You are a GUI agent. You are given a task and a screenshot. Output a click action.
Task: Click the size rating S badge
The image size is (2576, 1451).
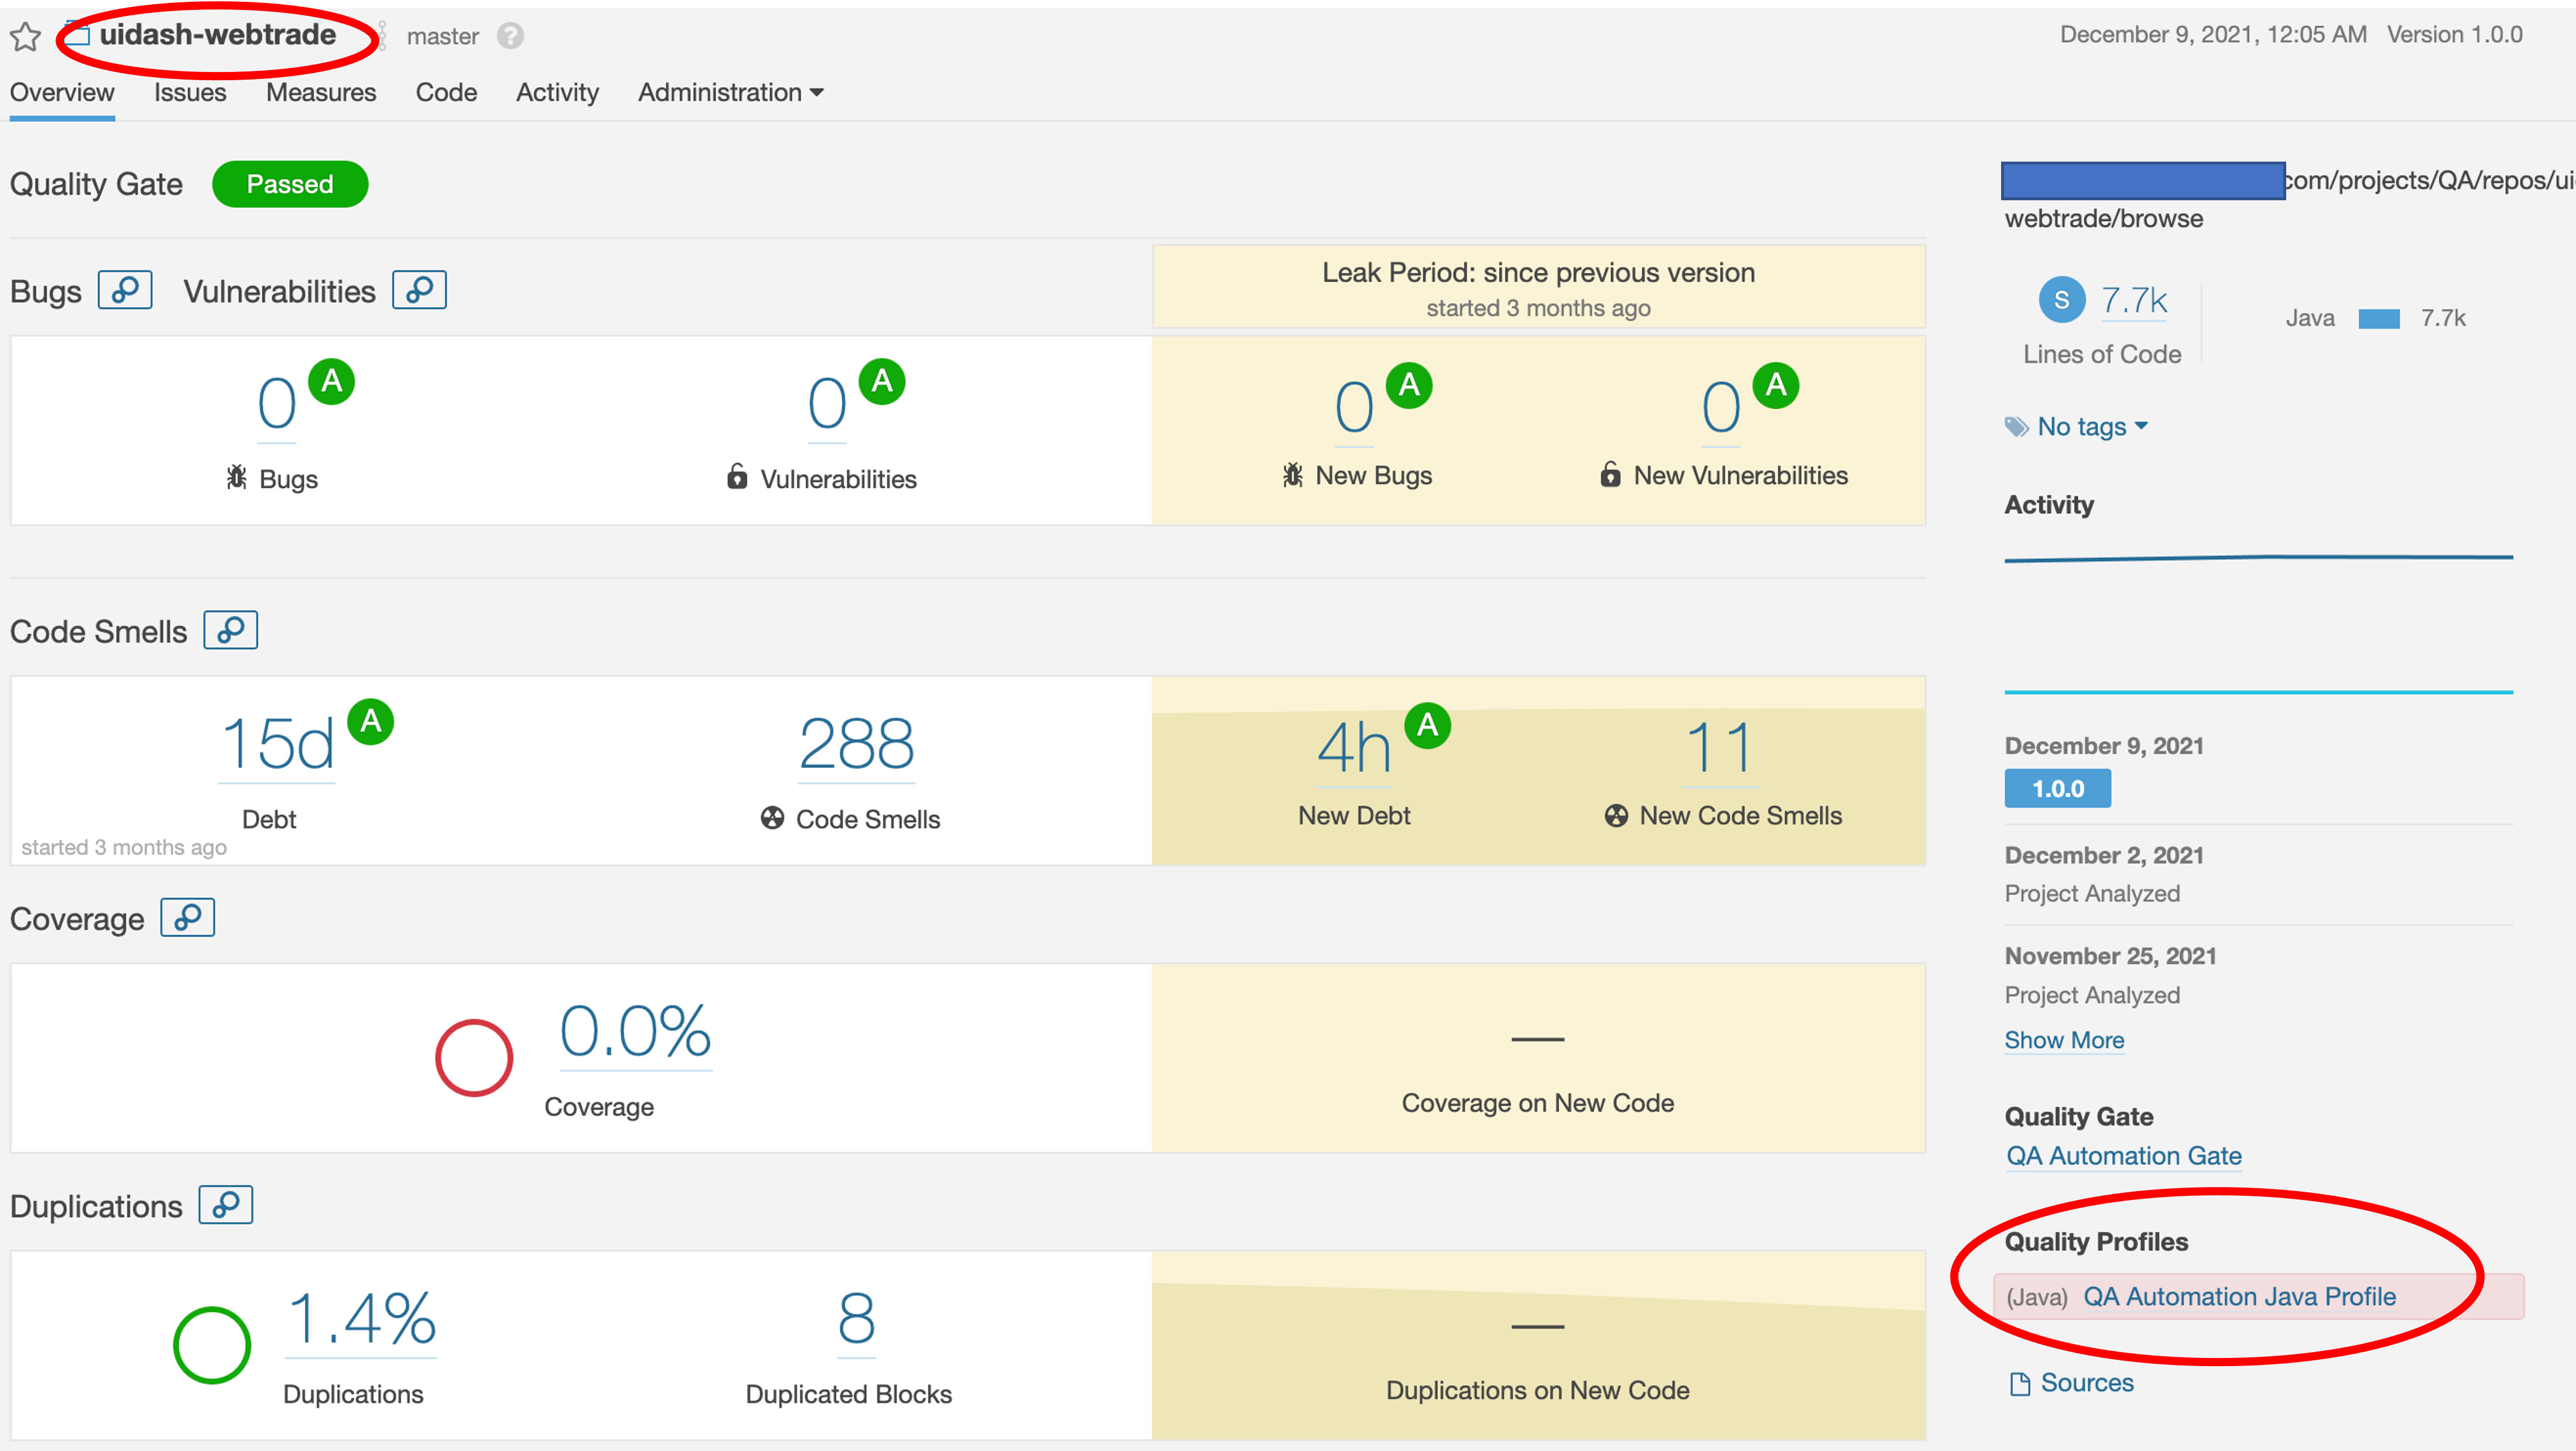tap(2061, 299)
